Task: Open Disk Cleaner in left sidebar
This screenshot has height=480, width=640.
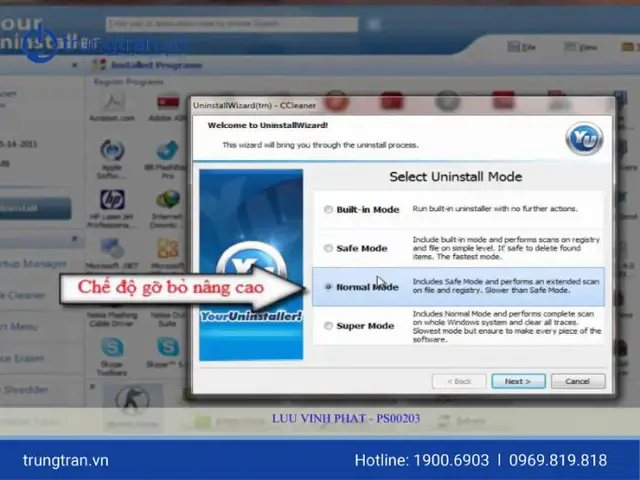Action: [22, 295]
